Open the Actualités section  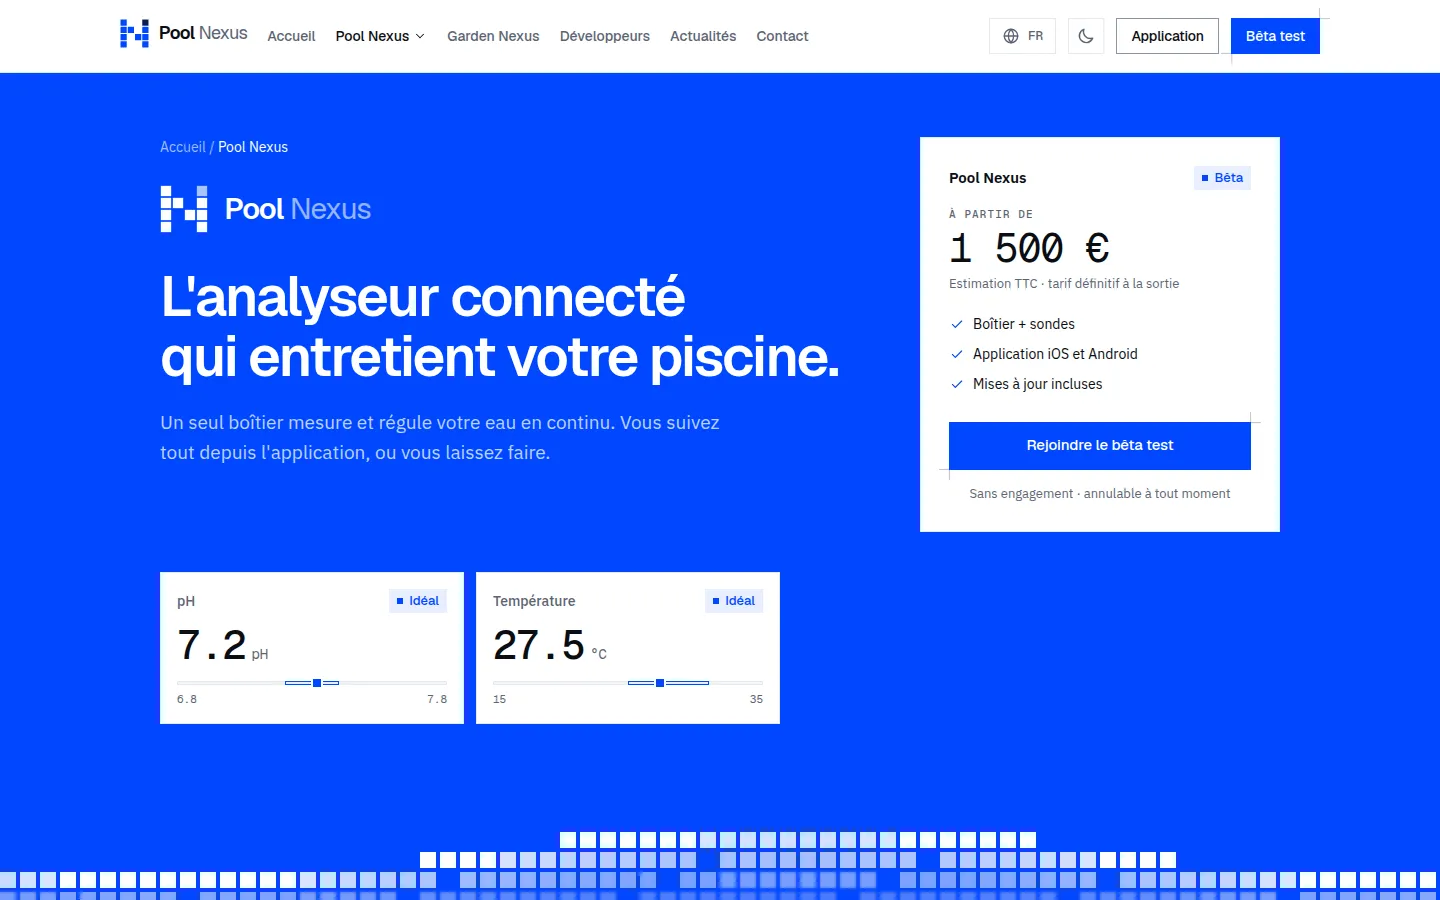click(x=703, y=36)
